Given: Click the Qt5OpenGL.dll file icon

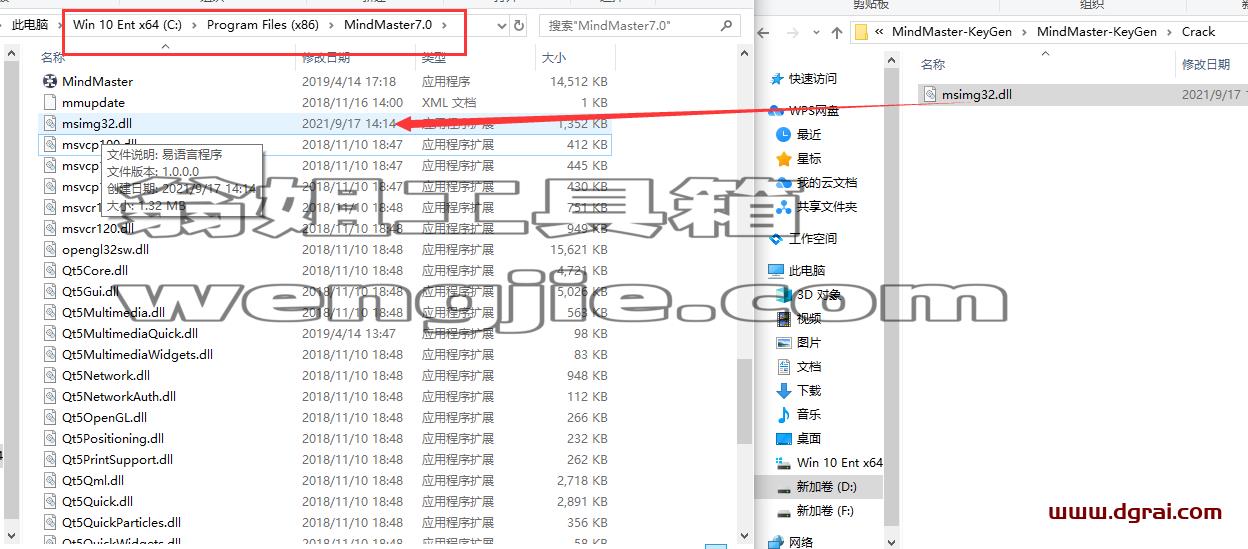Looking at the screenshot, I should click(50, 417).
